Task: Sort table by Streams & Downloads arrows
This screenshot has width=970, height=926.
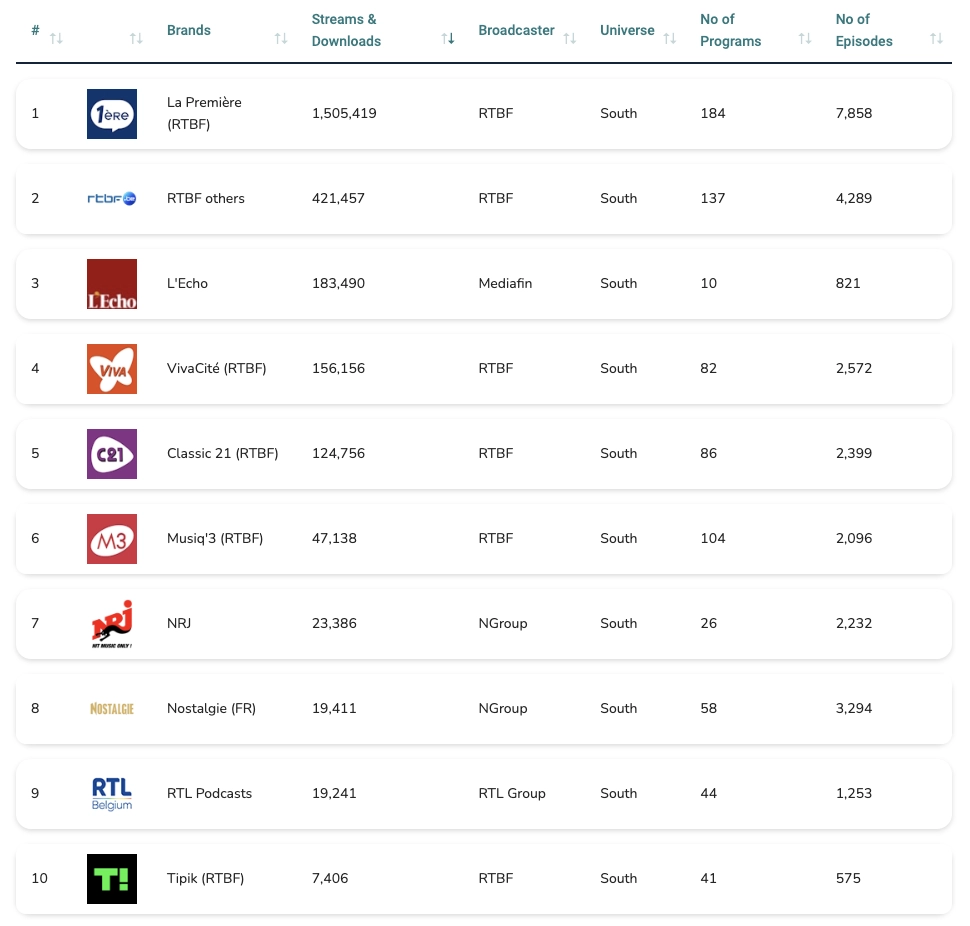Action: pos(448,38)
